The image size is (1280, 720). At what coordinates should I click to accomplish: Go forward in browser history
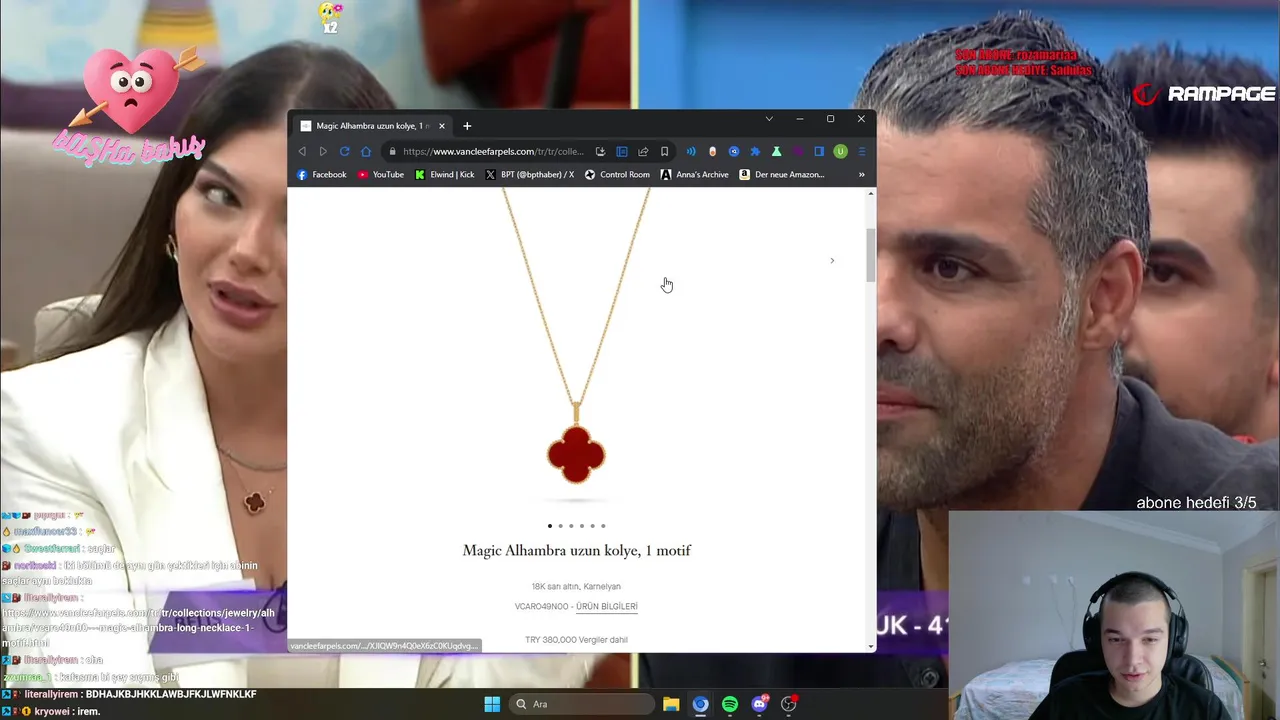coord(323,151)
